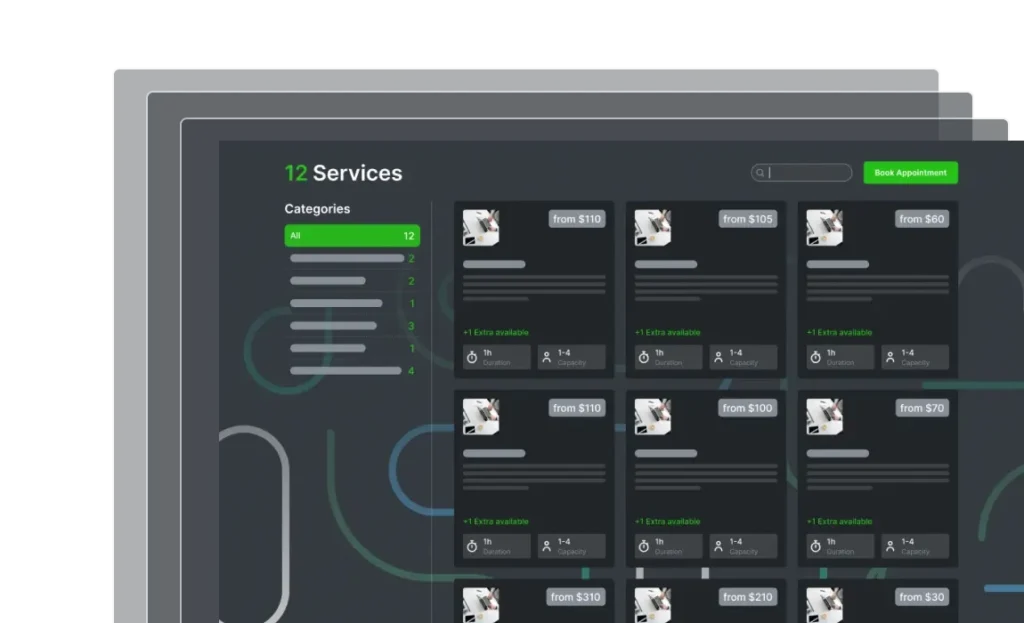The height and width of the screenshot is (623, 1024).
Task: Open the thumbnail of the from $310 service
Action: point(481,605)
